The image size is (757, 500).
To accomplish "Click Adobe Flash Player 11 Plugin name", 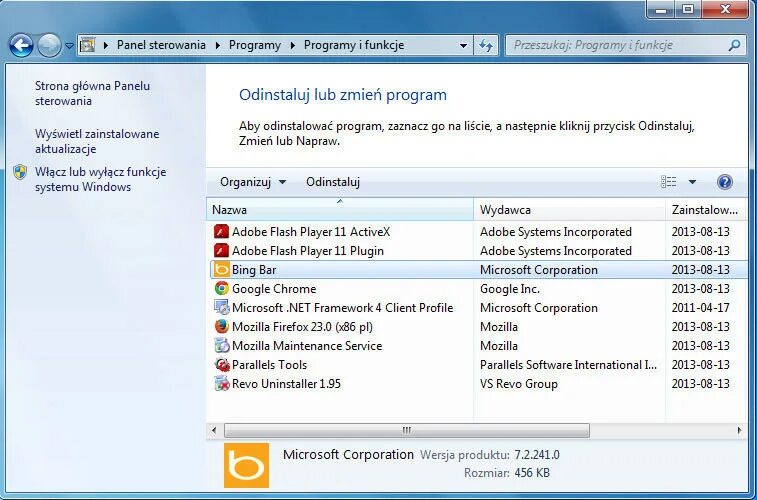I will click(308, 250).
